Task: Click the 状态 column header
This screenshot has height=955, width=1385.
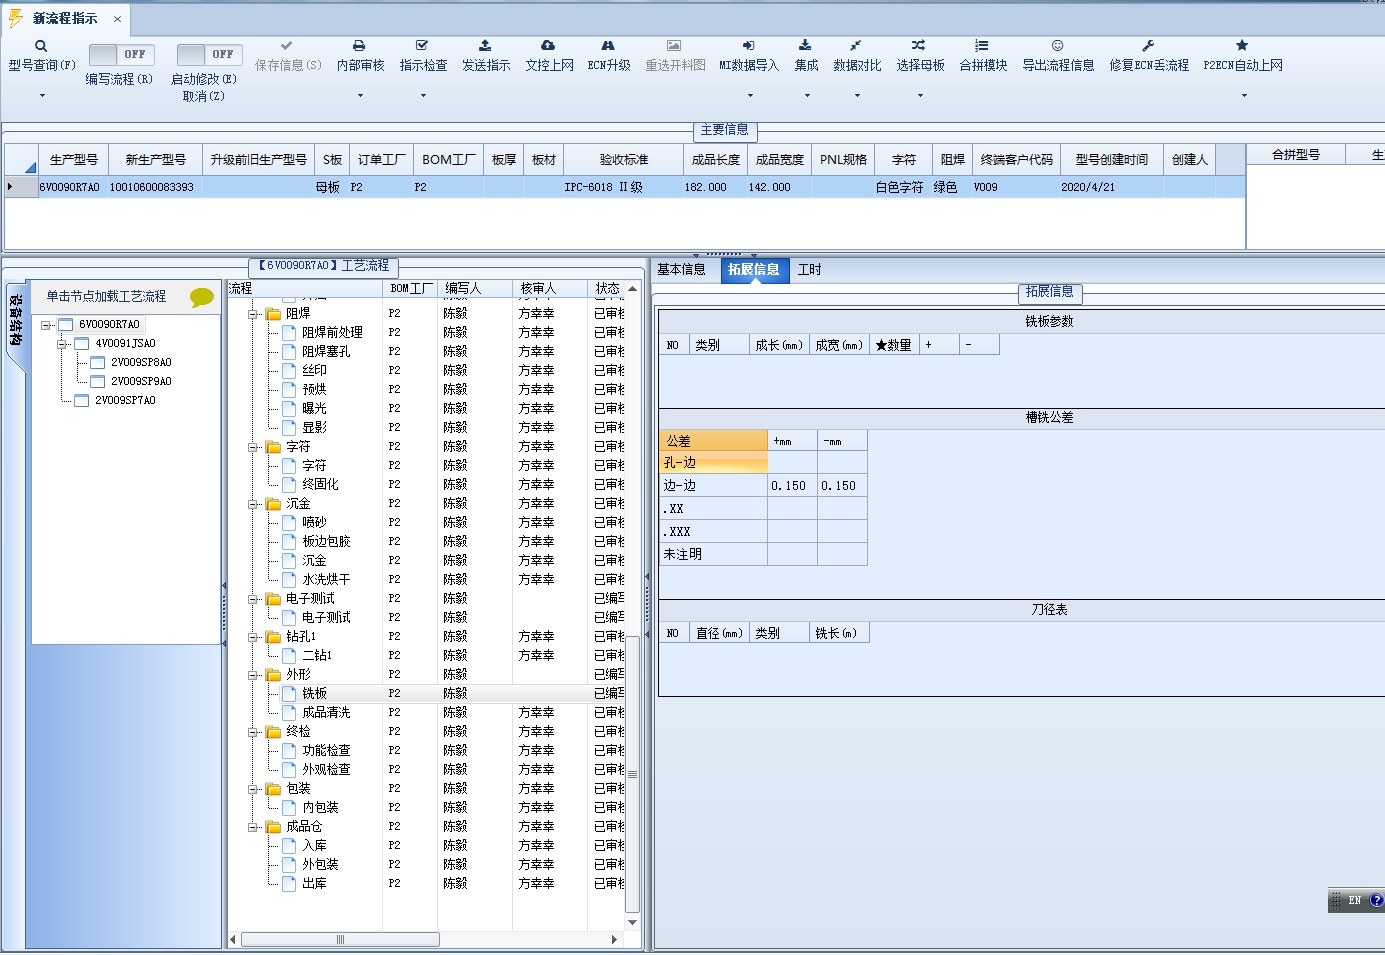Action: [607, 289]
